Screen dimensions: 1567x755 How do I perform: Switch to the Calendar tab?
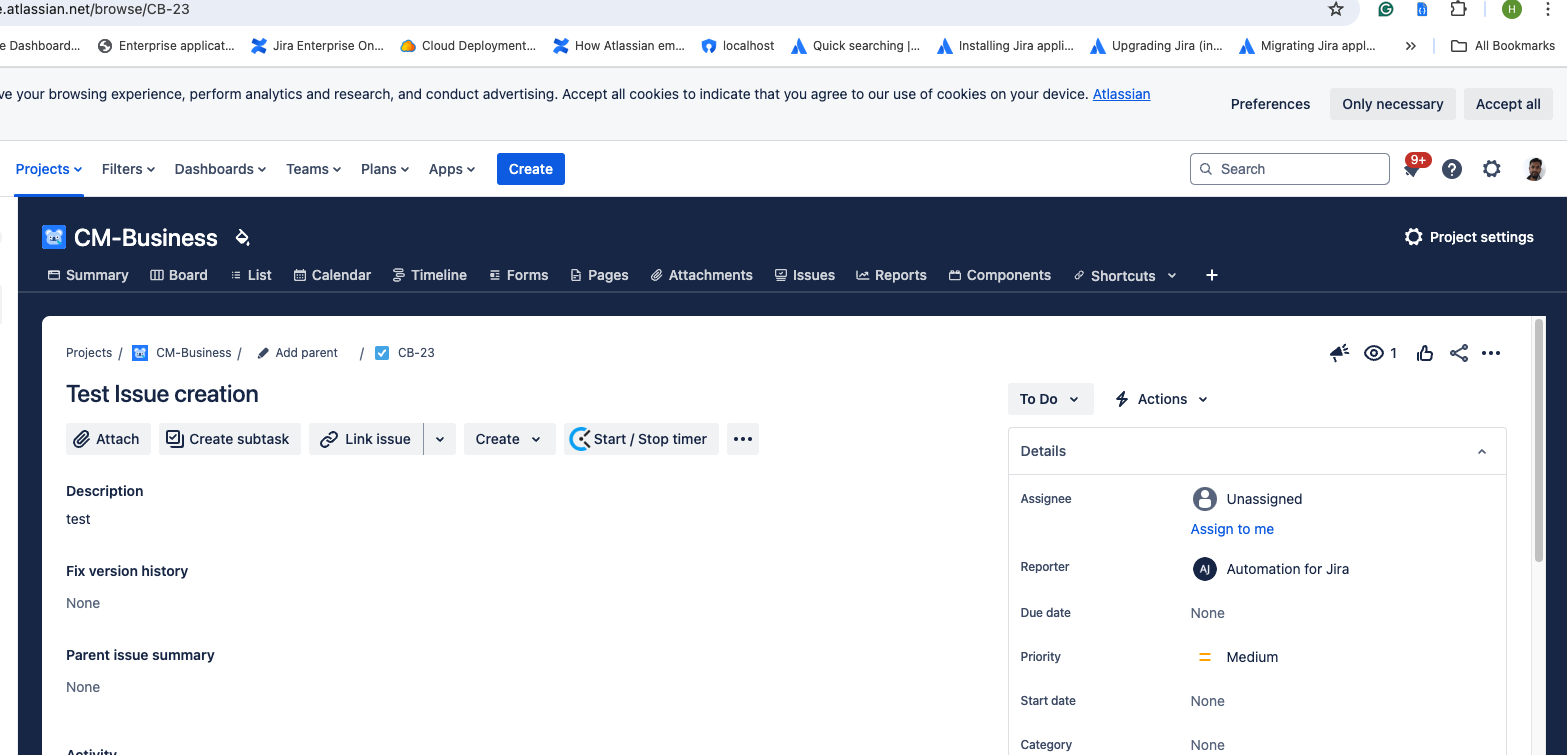(332, 275)
